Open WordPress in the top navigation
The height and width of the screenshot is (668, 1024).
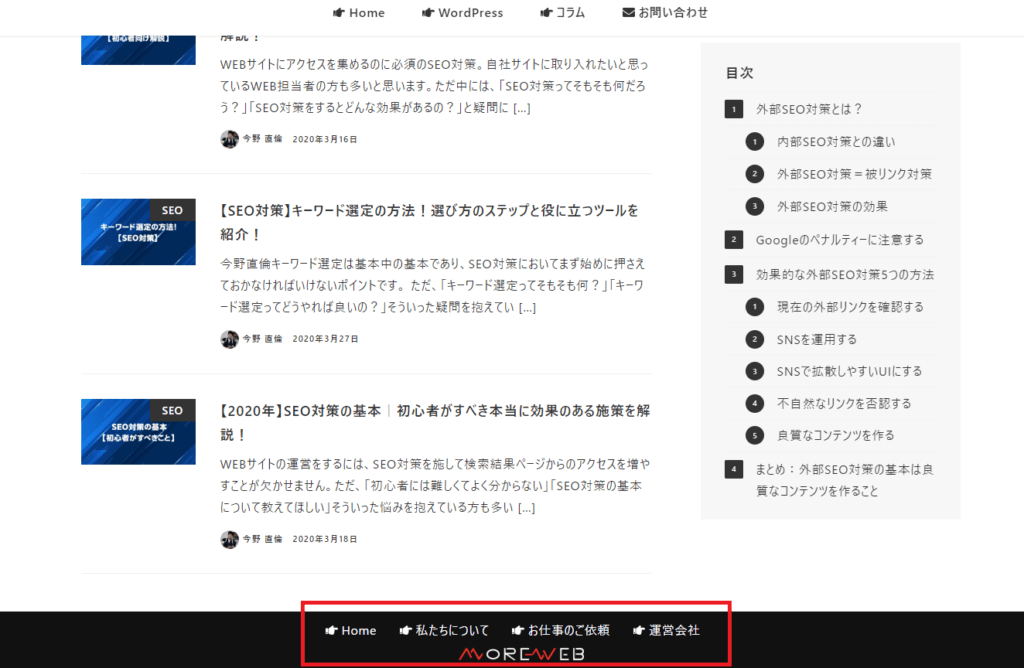(470, 12)
